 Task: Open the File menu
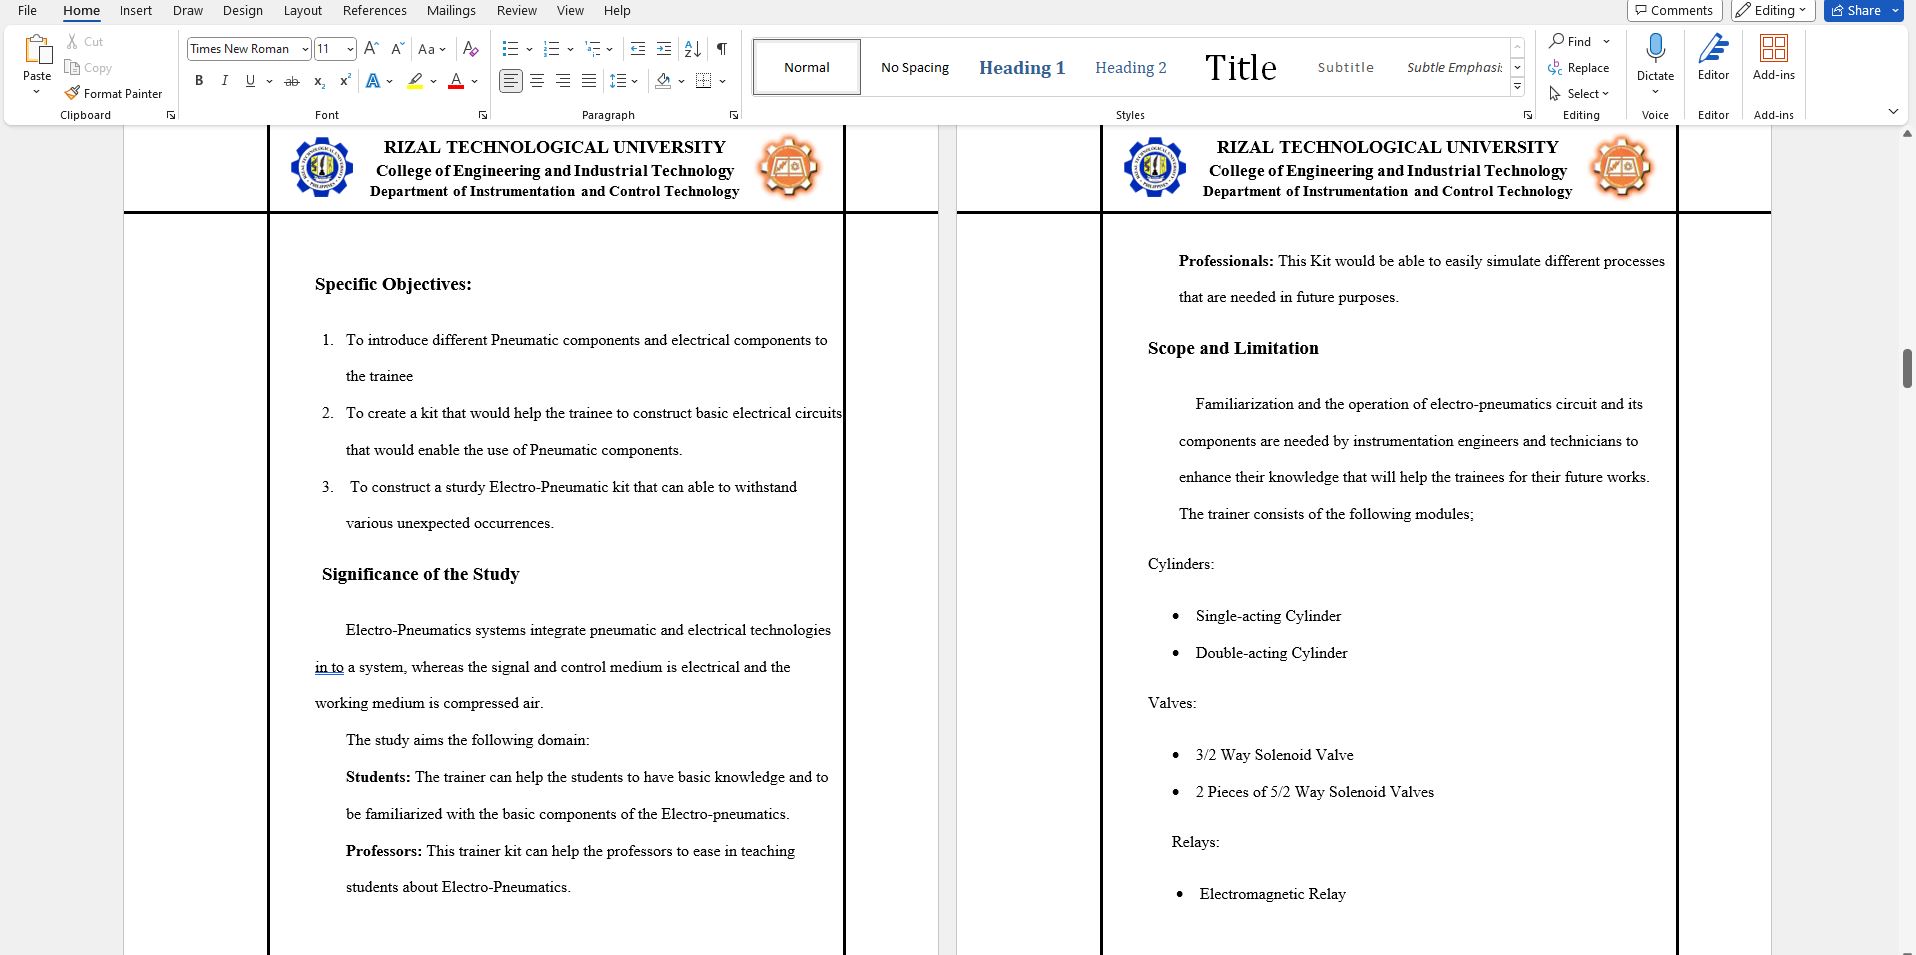pyautogui.click(x=27, y=10)
